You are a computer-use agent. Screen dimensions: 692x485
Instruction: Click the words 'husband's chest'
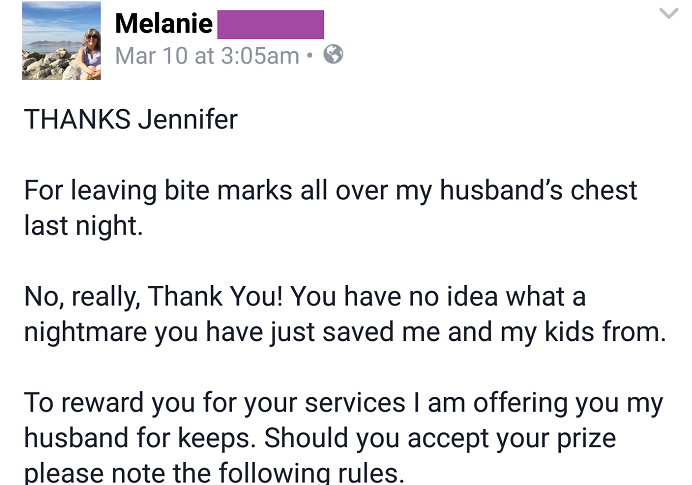538,190
